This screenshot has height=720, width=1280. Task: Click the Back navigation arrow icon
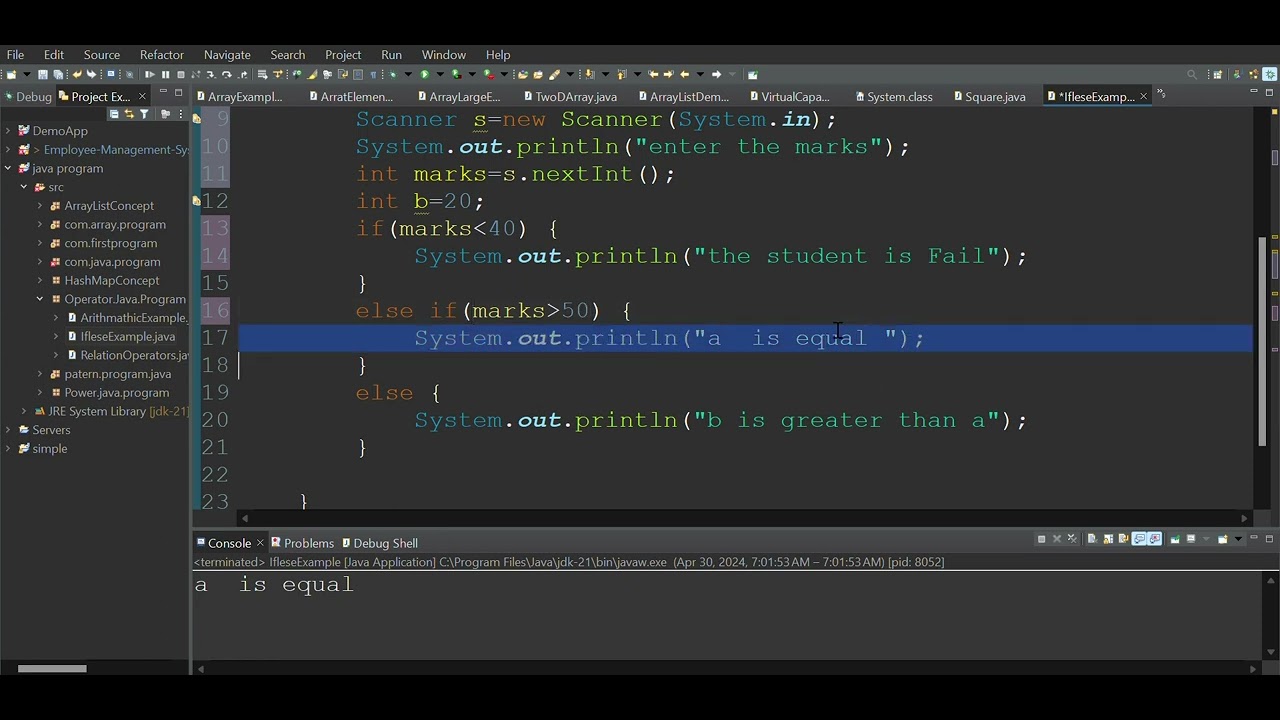(x=684, y=74)
